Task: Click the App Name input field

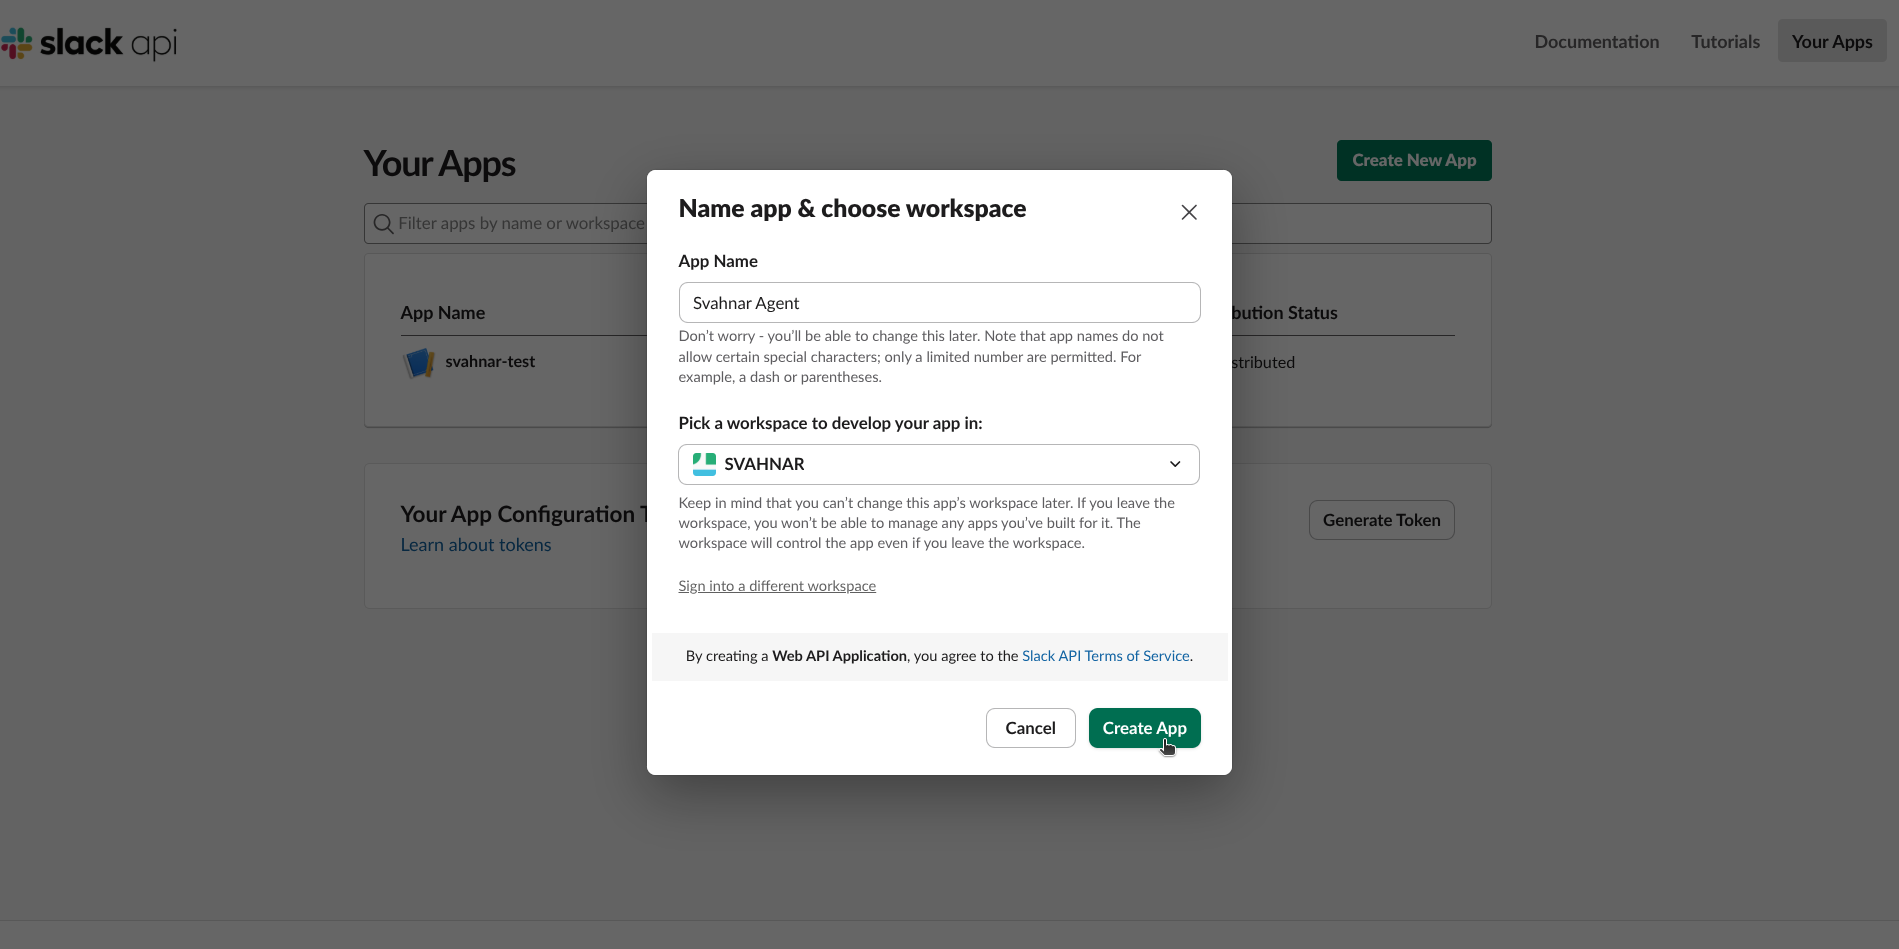Action: [939, 303]
